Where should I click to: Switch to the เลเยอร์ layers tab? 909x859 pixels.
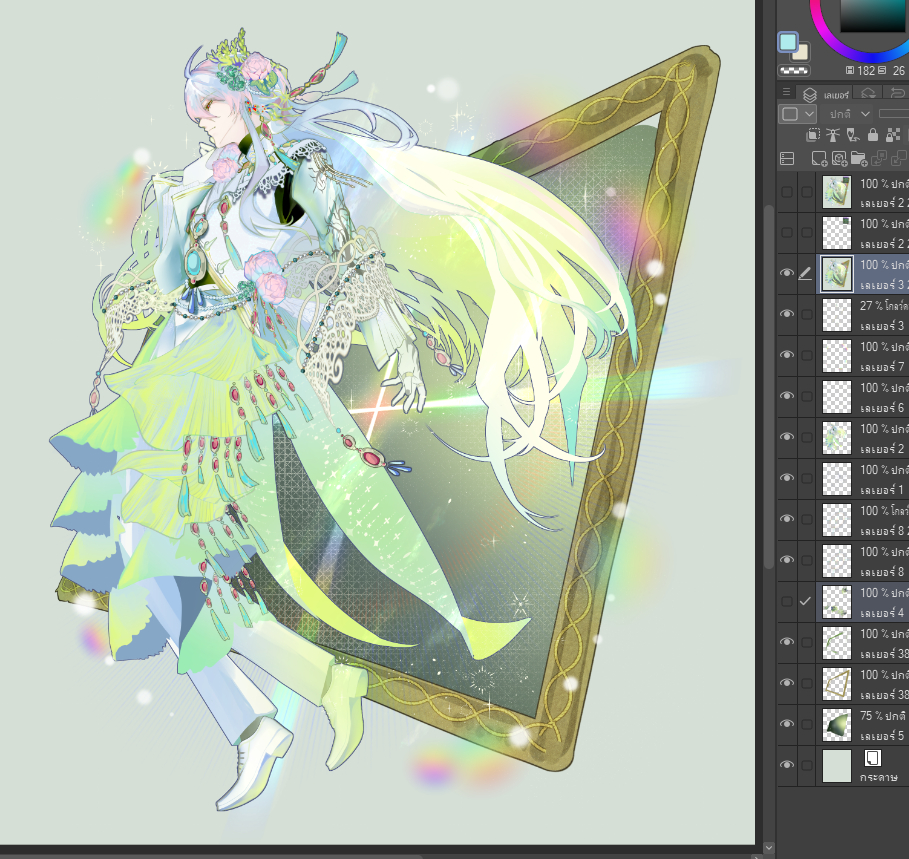point(821,94)
